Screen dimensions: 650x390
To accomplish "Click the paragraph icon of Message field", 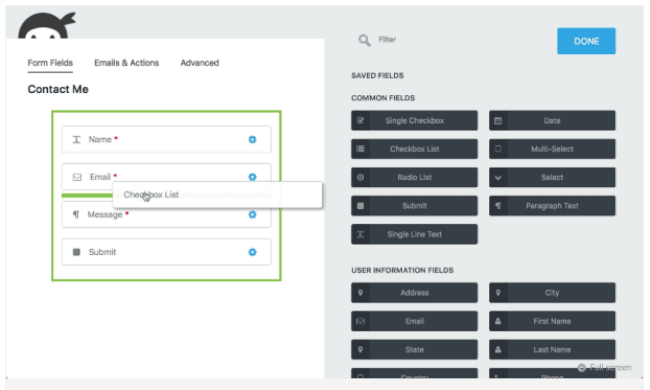I will click(76, 214).
